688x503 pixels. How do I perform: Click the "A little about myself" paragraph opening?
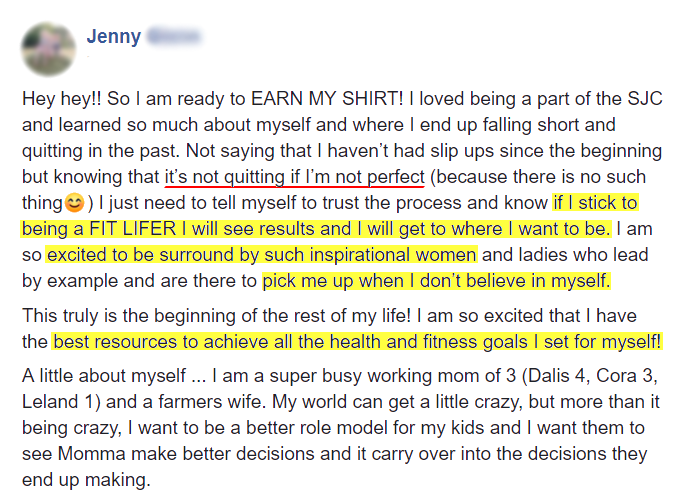[104, 376]
